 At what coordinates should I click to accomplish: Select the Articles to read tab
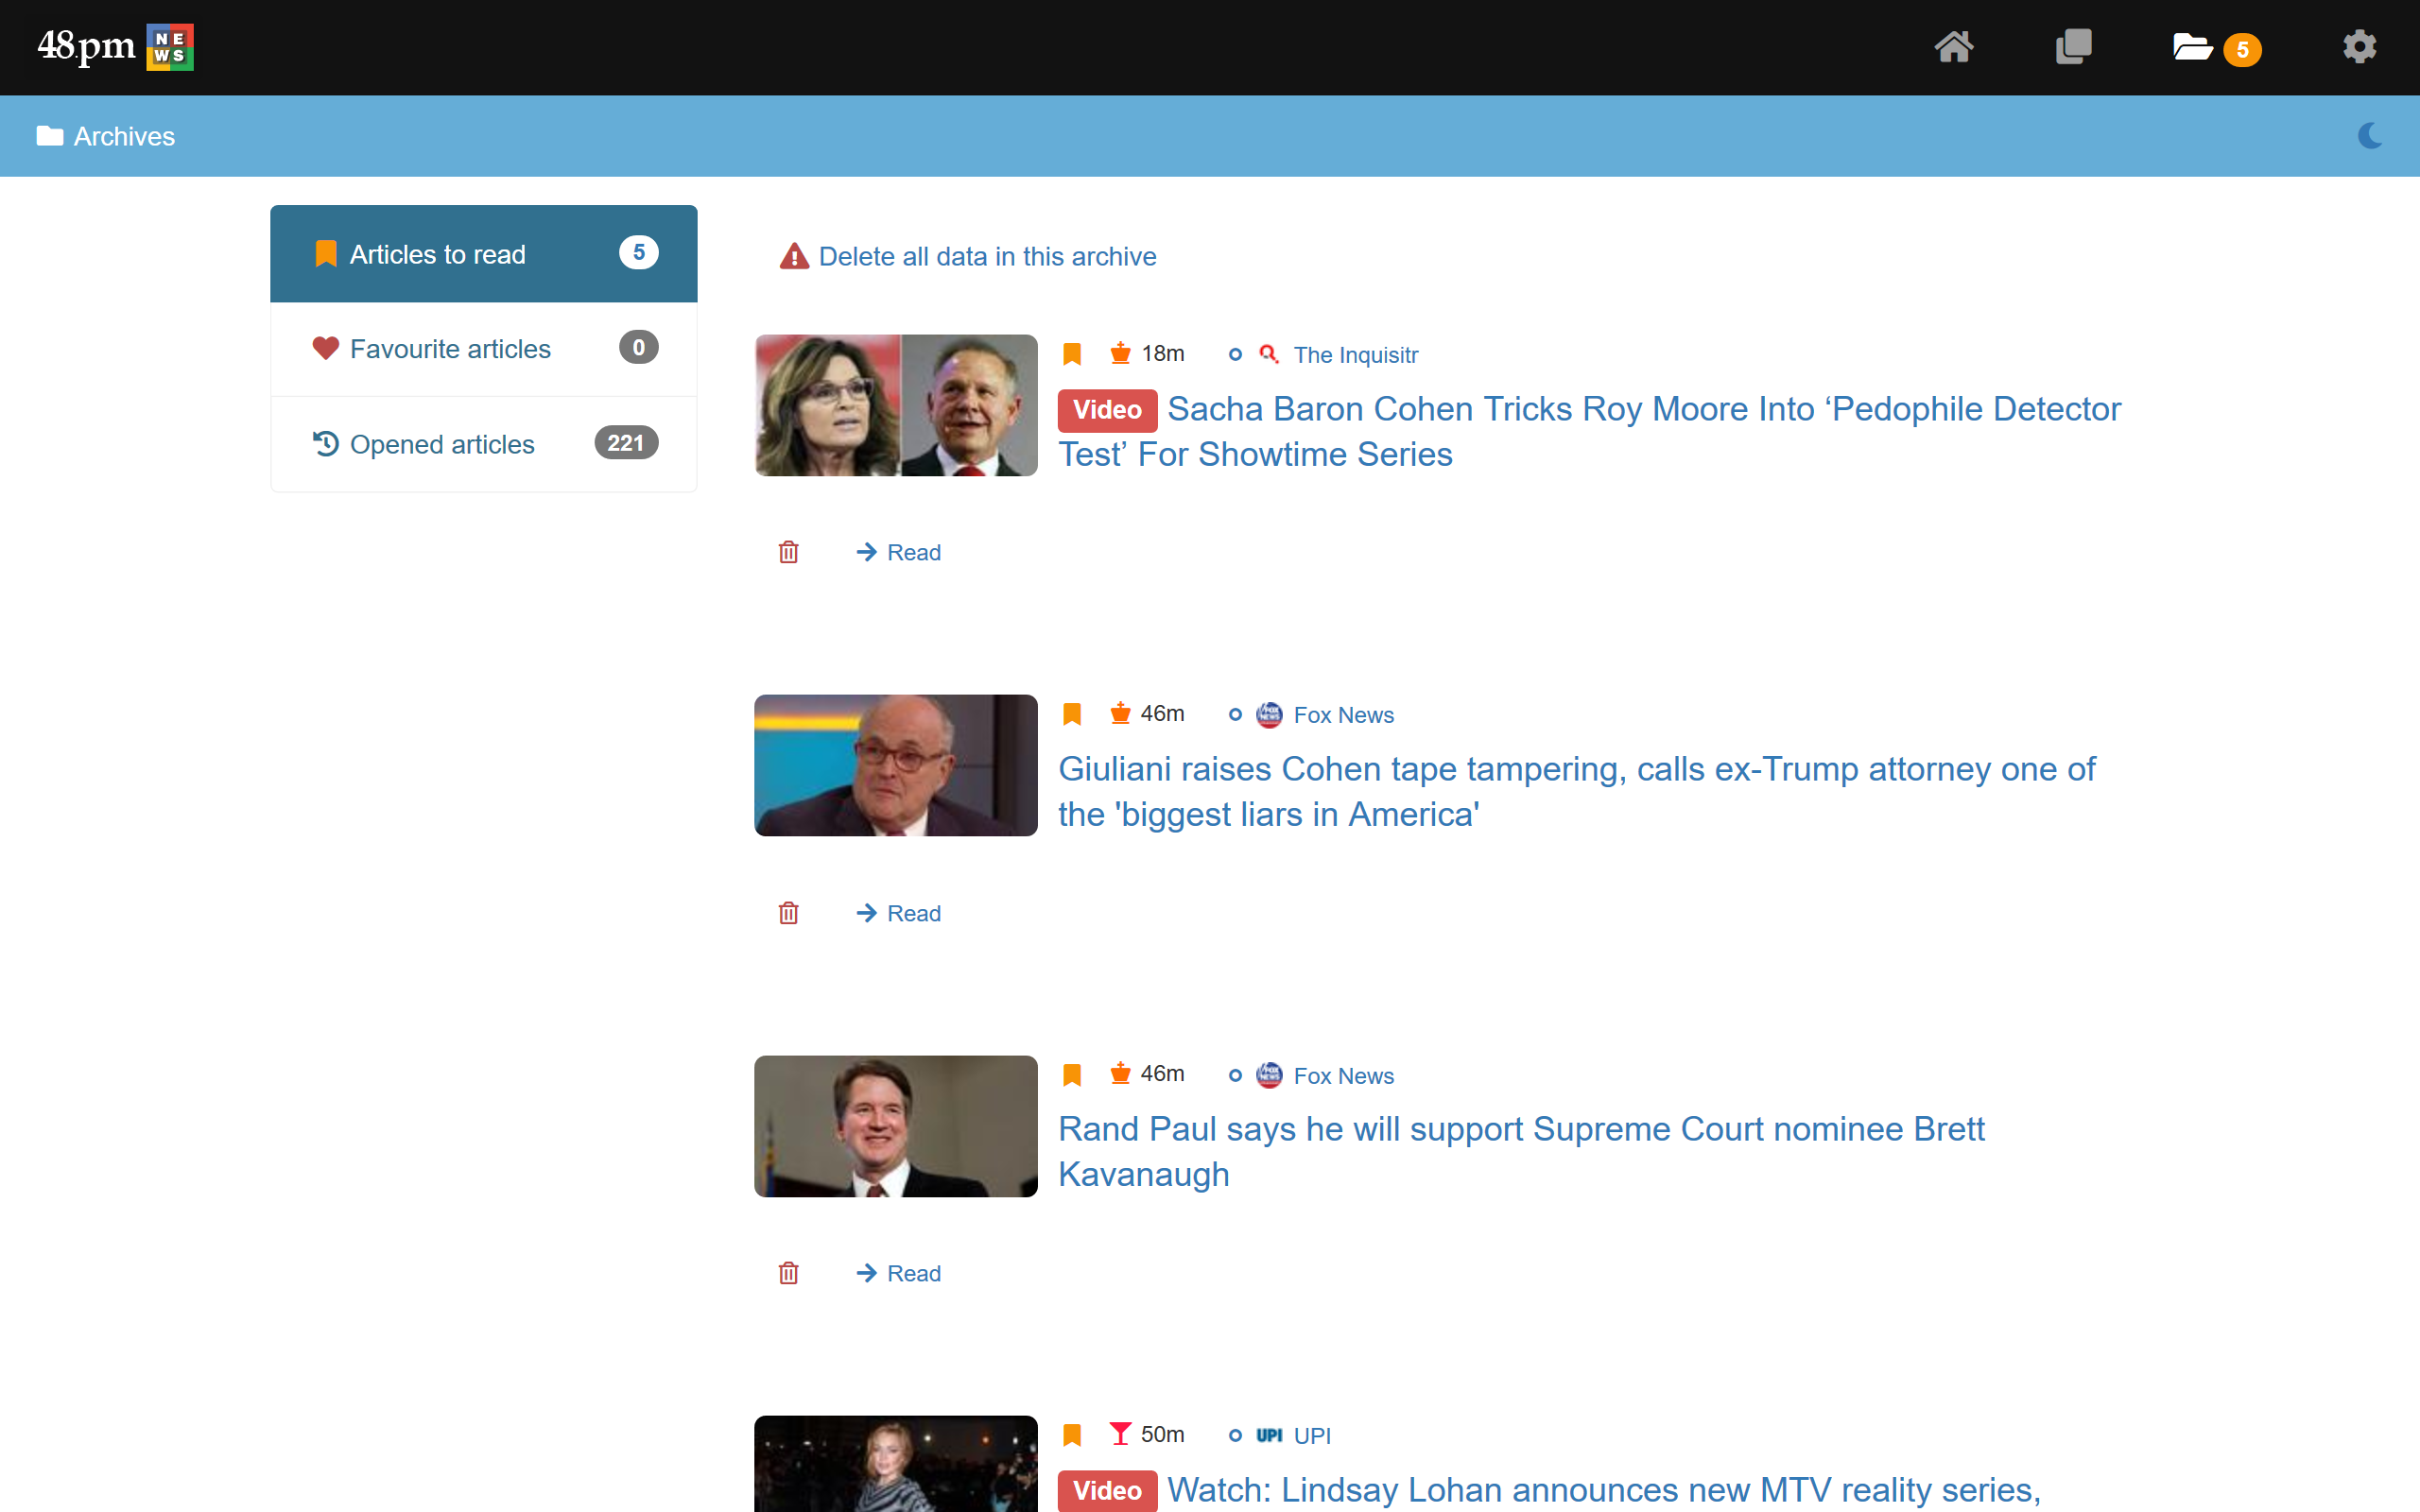click(484, 254)
